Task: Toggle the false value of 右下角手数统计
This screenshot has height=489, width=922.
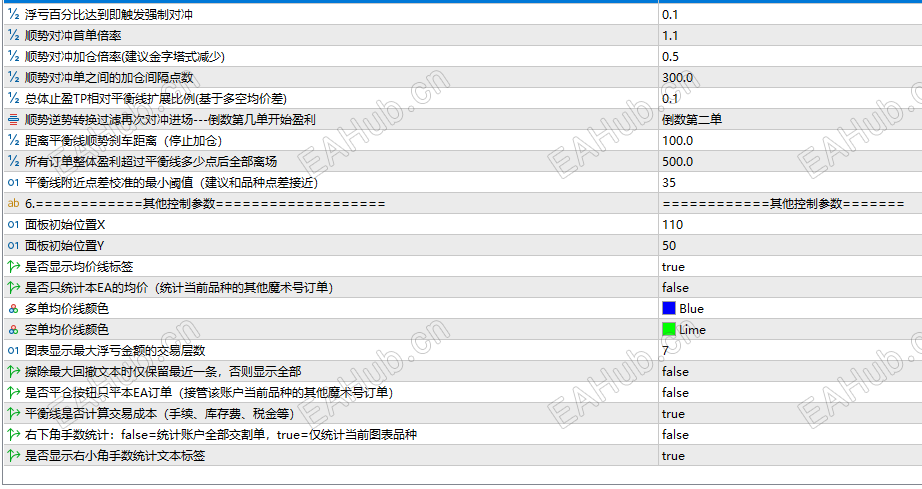Action: (675, 435)
